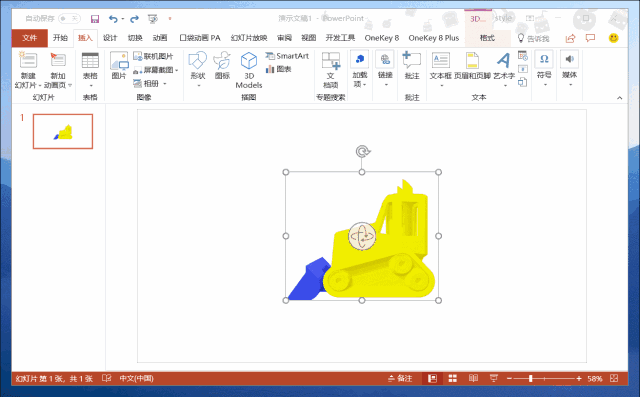Viewport: 640px width, 397px height.
Task: Select slide 1 thumbnail
Action: [x=63, y=131]
